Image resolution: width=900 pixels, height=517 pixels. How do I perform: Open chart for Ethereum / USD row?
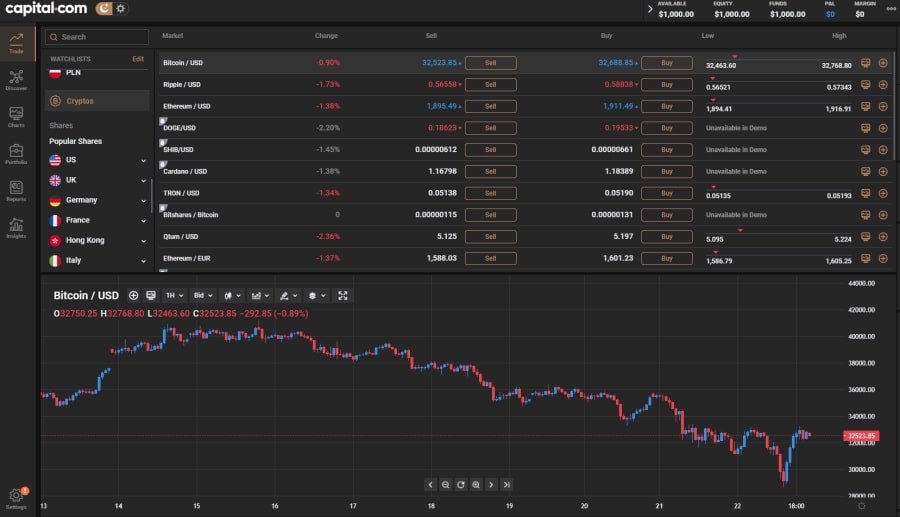(x=865, y=107)
